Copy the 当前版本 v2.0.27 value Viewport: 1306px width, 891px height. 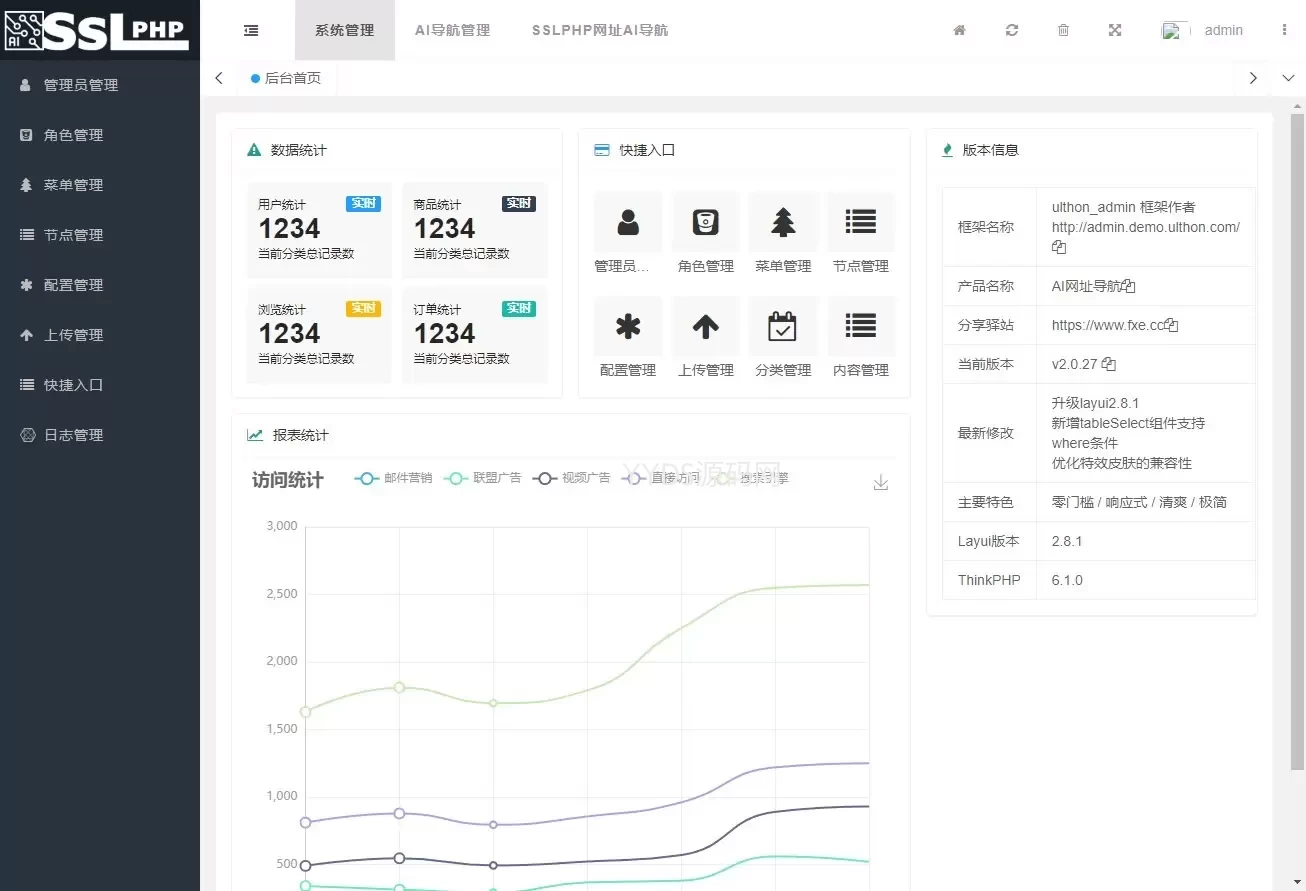1109,364
